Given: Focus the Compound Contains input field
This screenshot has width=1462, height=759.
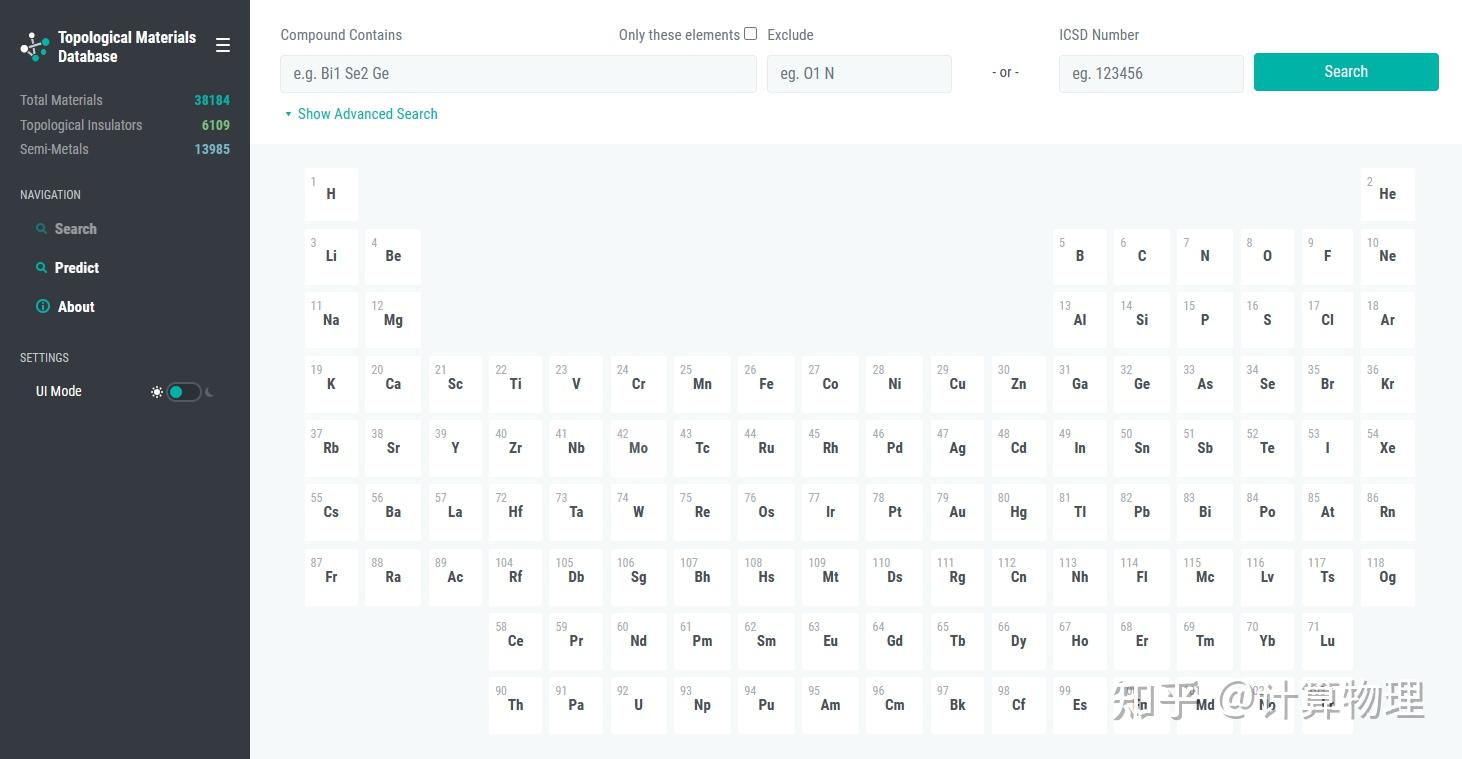Looking at the screenshot, I should click(x=518, y=74).
